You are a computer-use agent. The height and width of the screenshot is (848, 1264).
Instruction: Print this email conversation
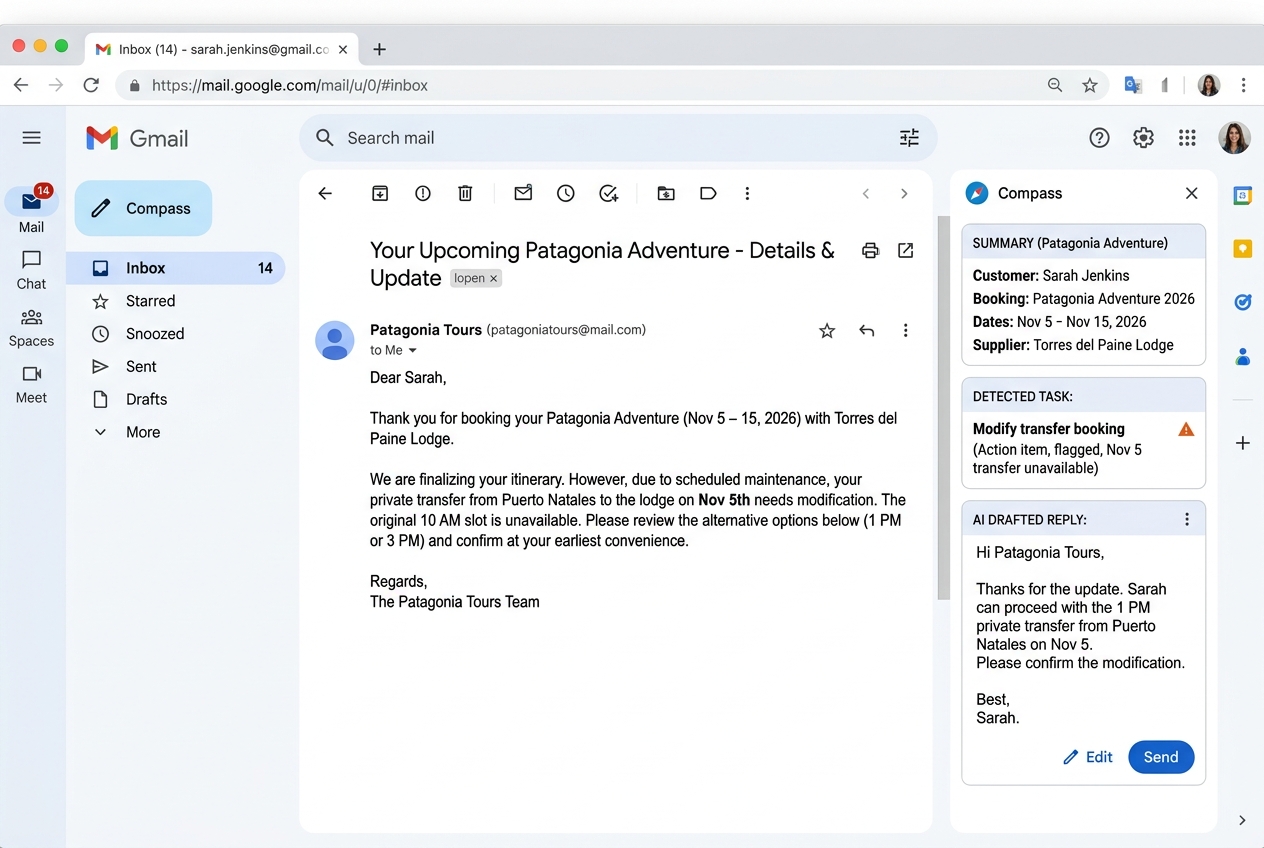[870, 251]
